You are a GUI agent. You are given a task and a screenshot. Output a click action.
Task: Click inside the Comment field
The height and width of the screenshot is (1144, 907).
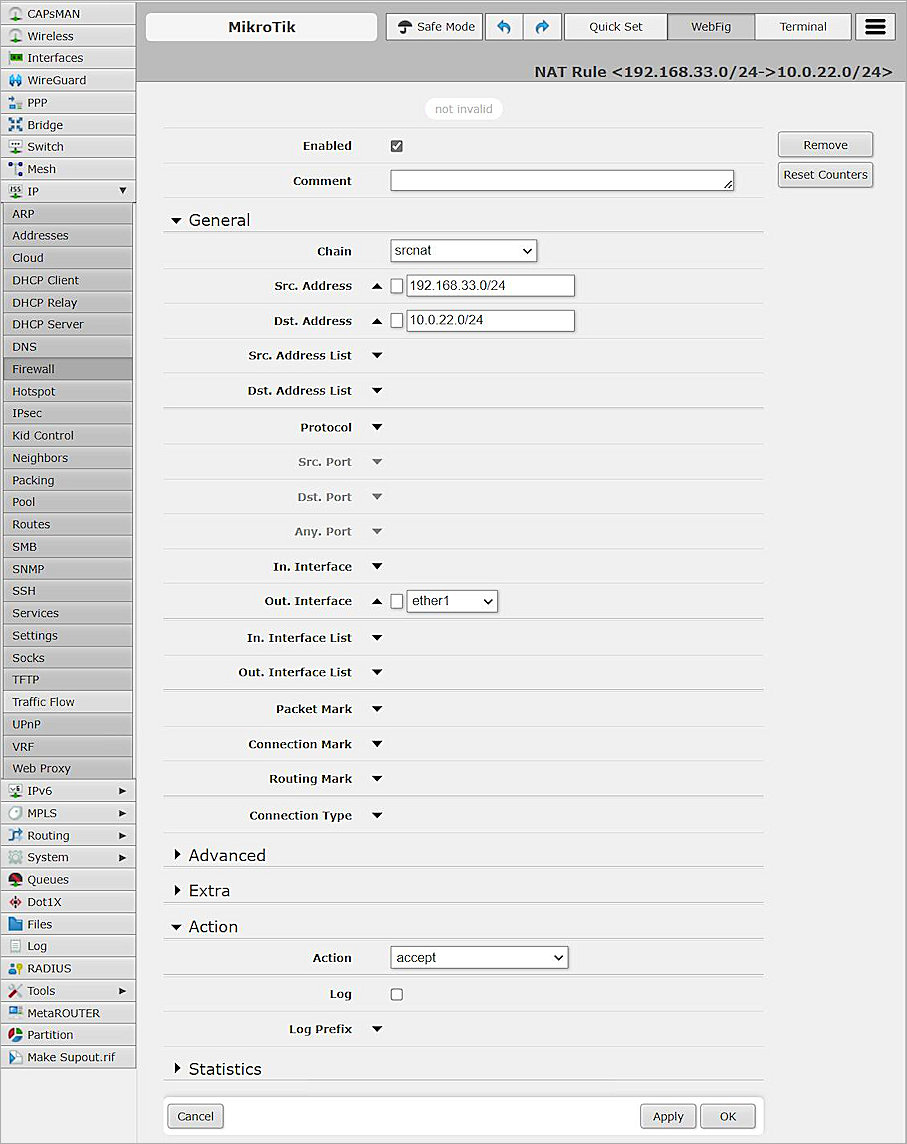560,181
